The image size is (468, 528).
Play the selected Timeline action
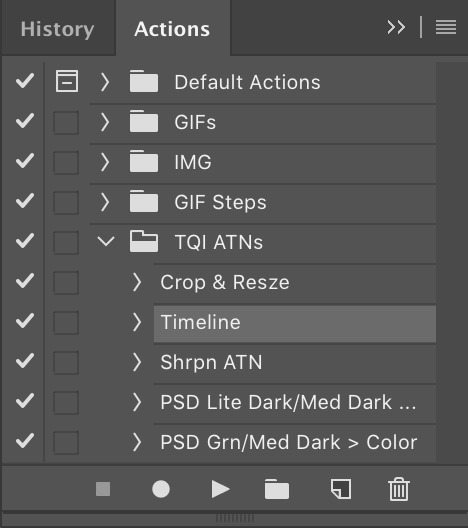pyautogui.click(x=221, y=489)
